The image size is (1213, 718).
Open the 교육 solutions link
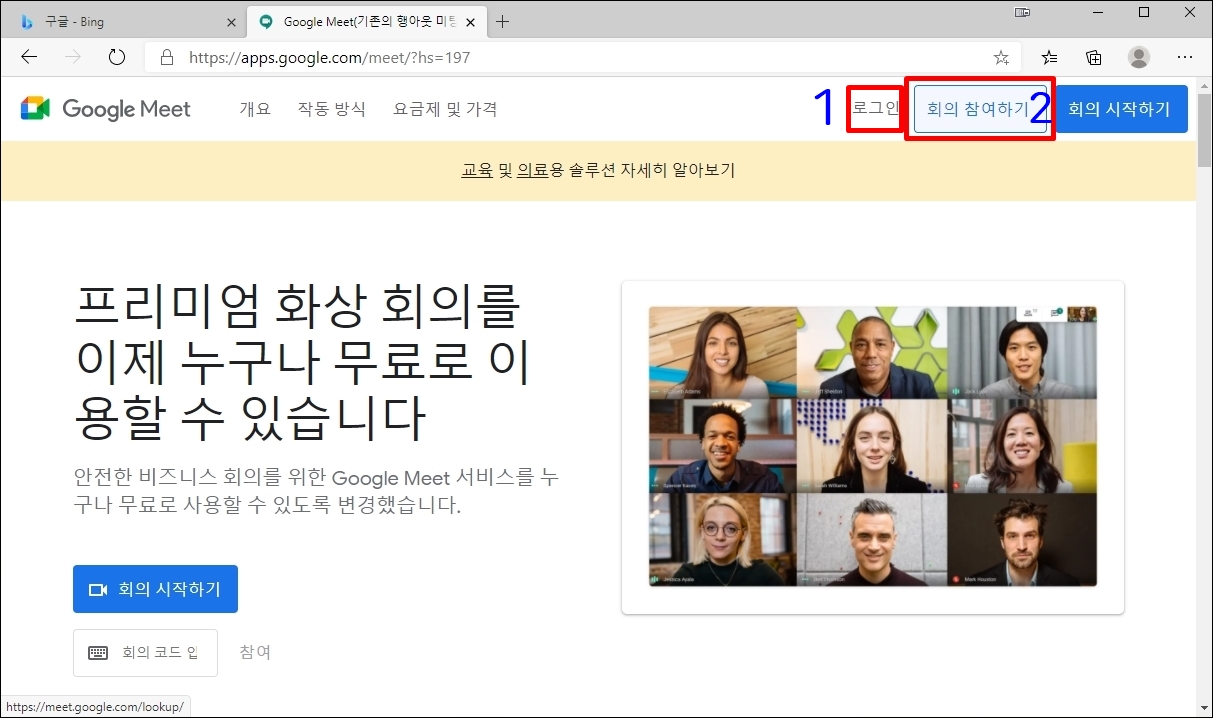pos(477,170)
